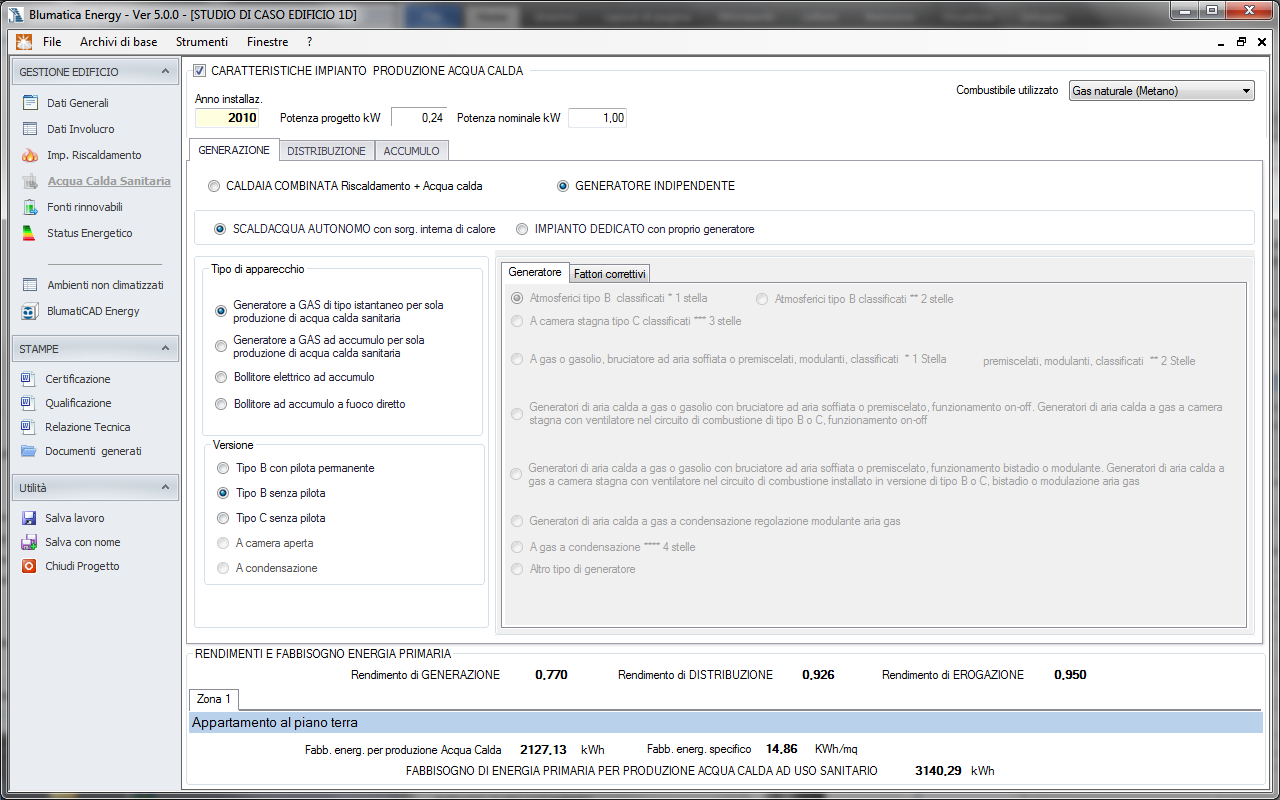Click the Relazione Tecnica icon
The width and height of the screenshot is (1280, 800).
pyautogui.click(x=28, y=427)
